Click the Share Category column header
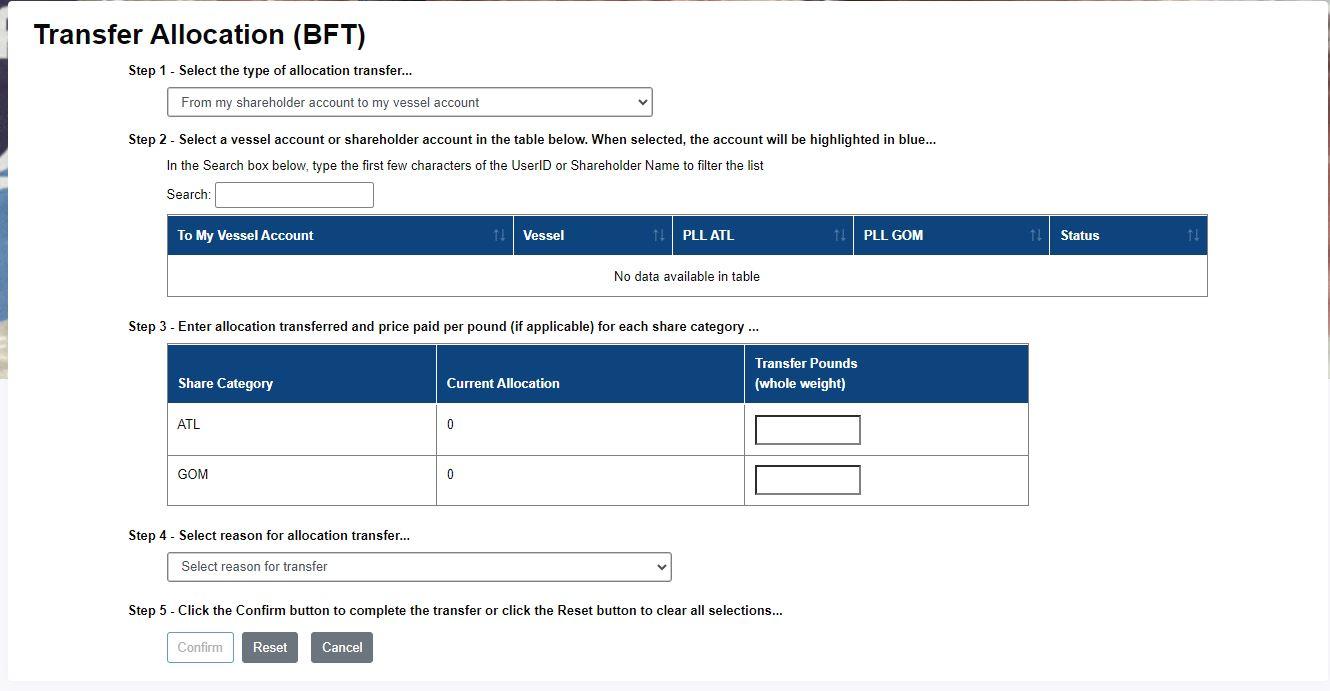 coord(226,383)
